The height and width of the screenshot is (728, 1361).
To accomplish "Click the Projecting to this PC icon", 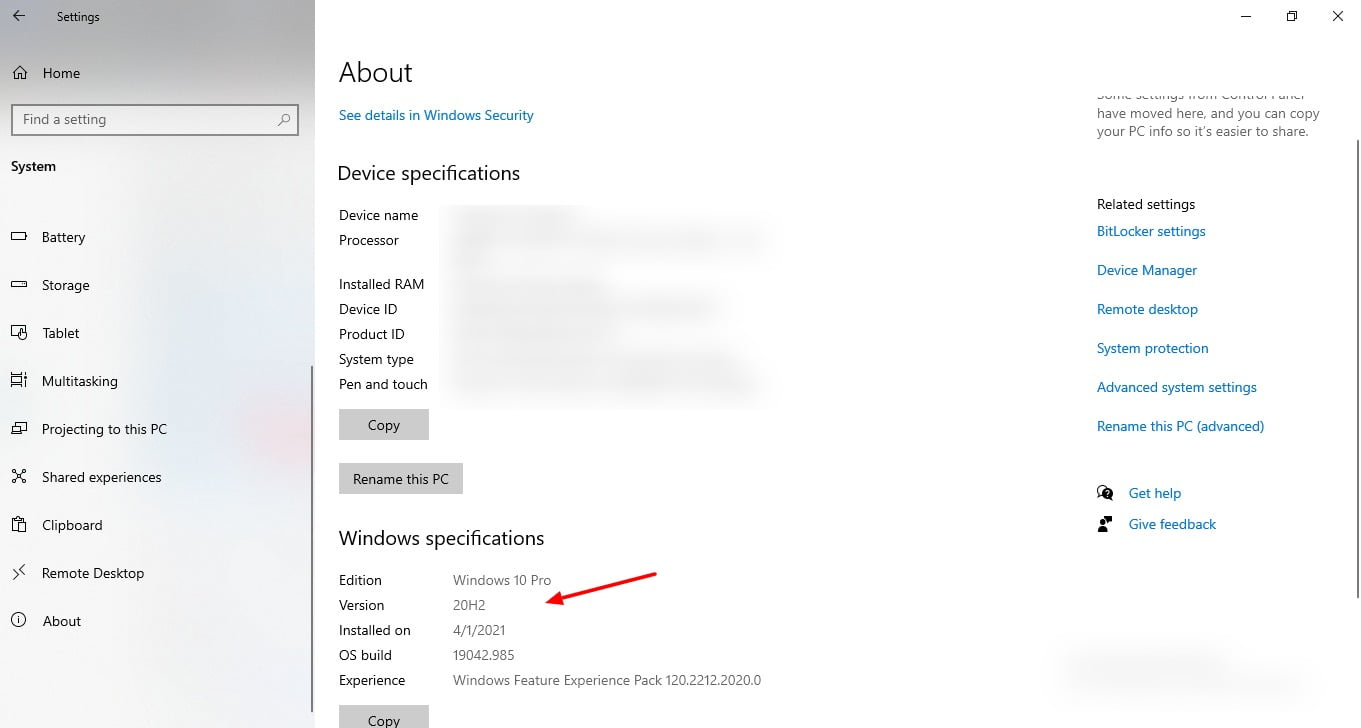I will (x=19, y=429).
